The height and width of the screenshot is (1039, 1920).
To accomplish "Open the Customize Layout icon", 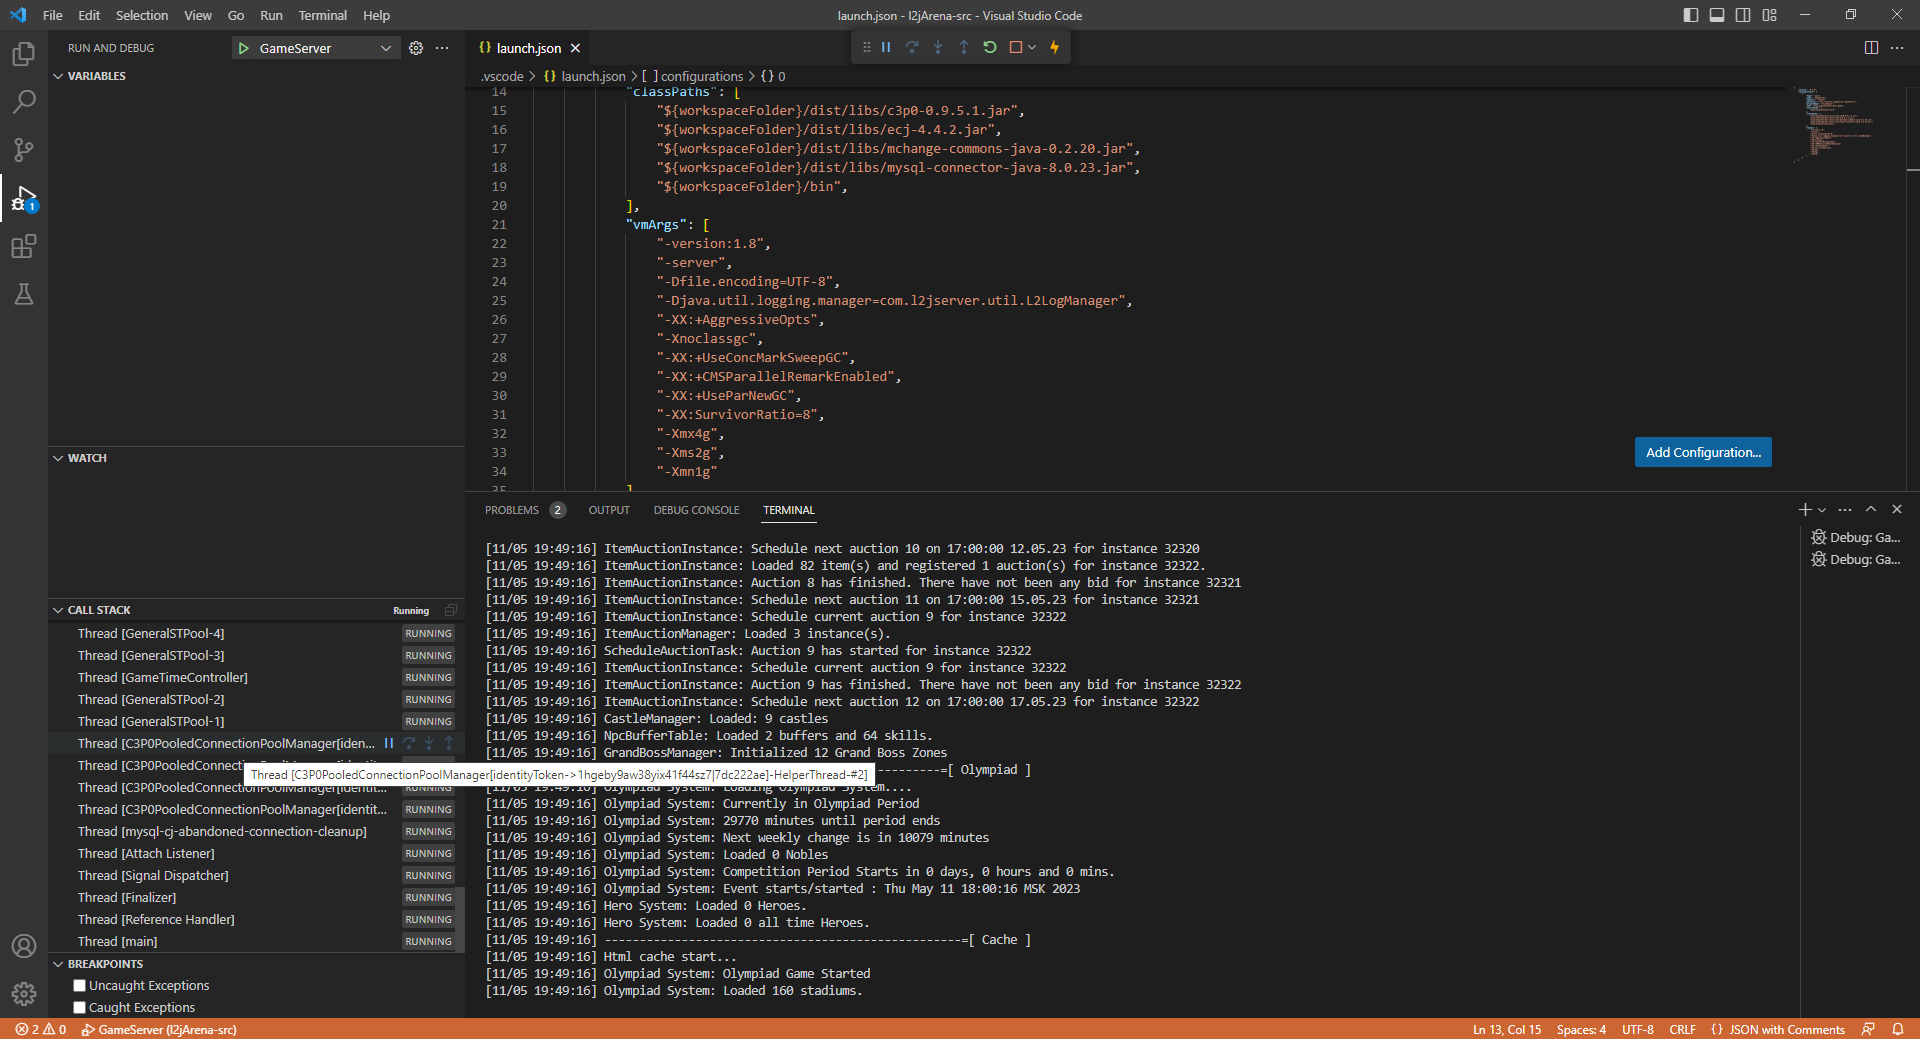I will pos(1769,15).
